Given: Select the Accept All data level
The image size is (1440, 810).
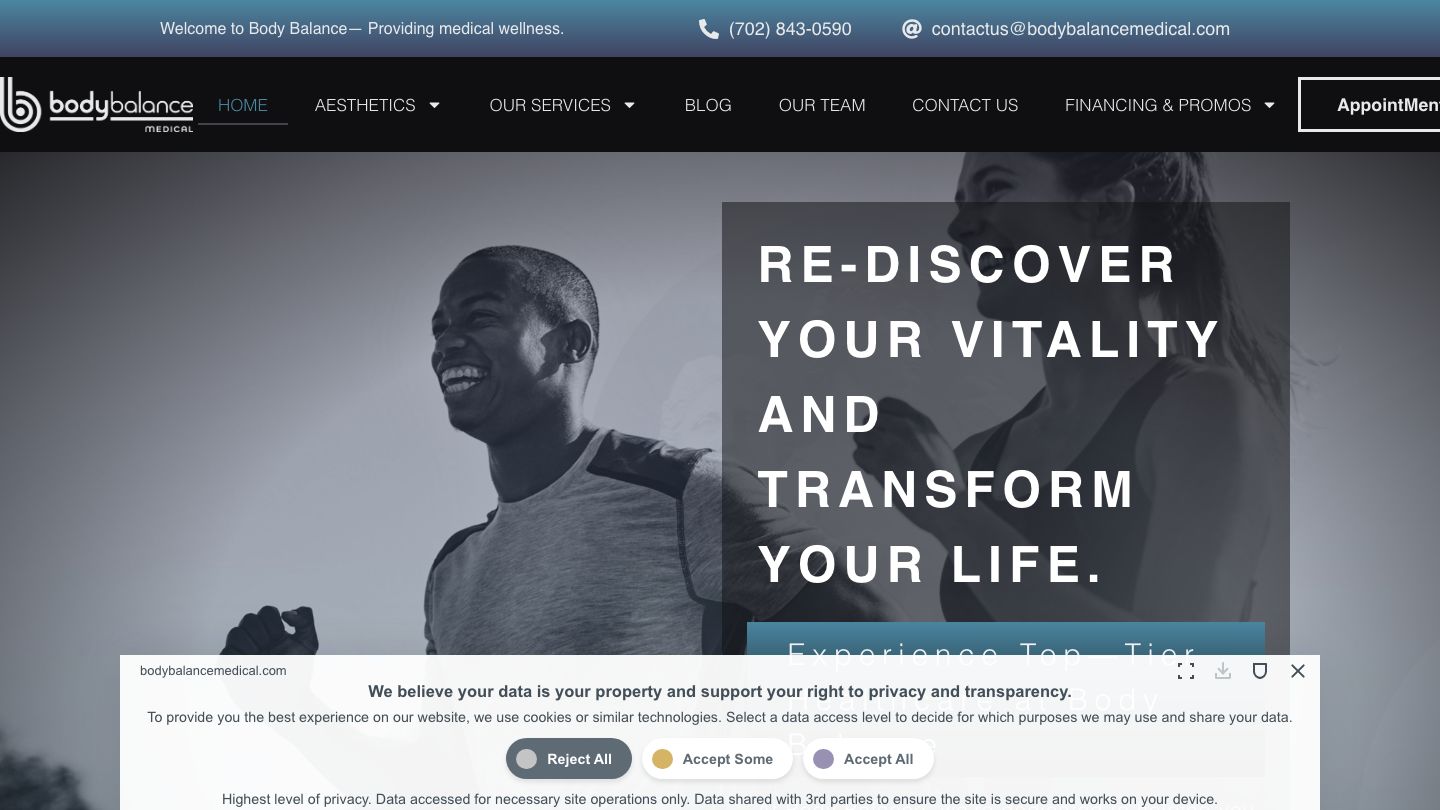Looking at the screenshot, I should 868,759.
